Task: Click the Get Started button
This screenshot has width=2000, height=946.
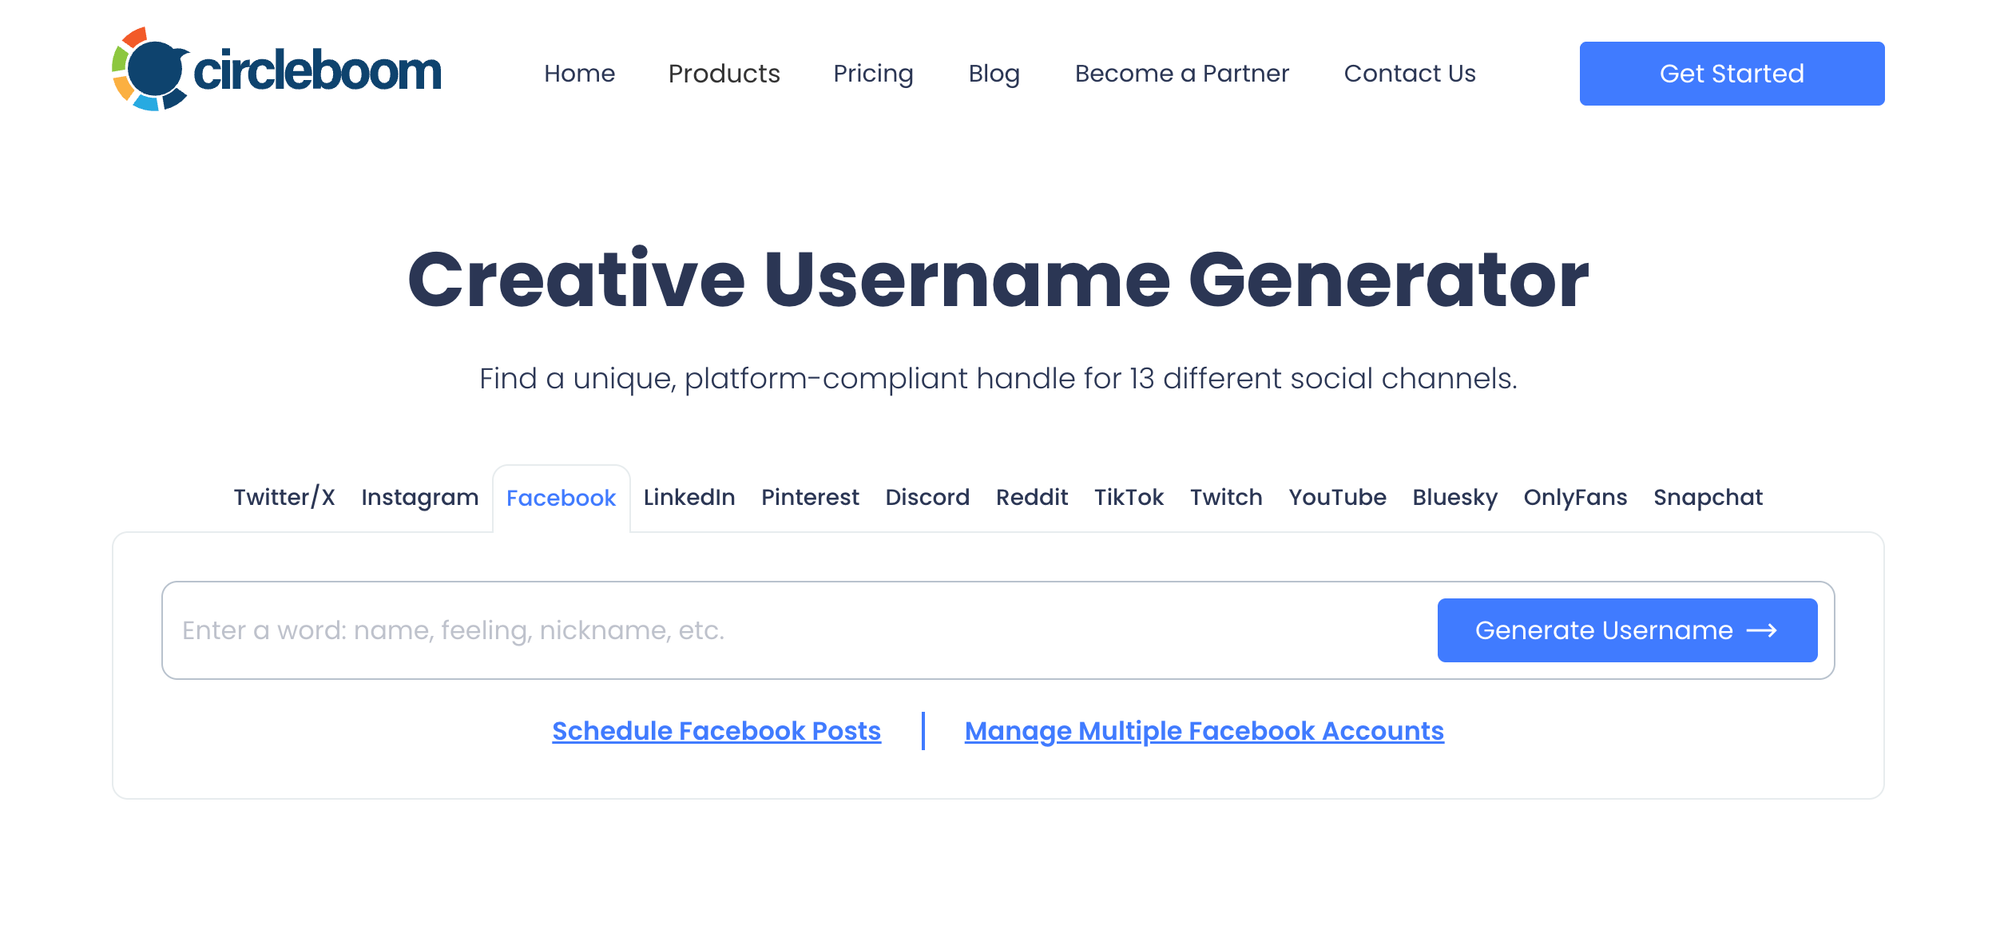Action: [1731, 73]
